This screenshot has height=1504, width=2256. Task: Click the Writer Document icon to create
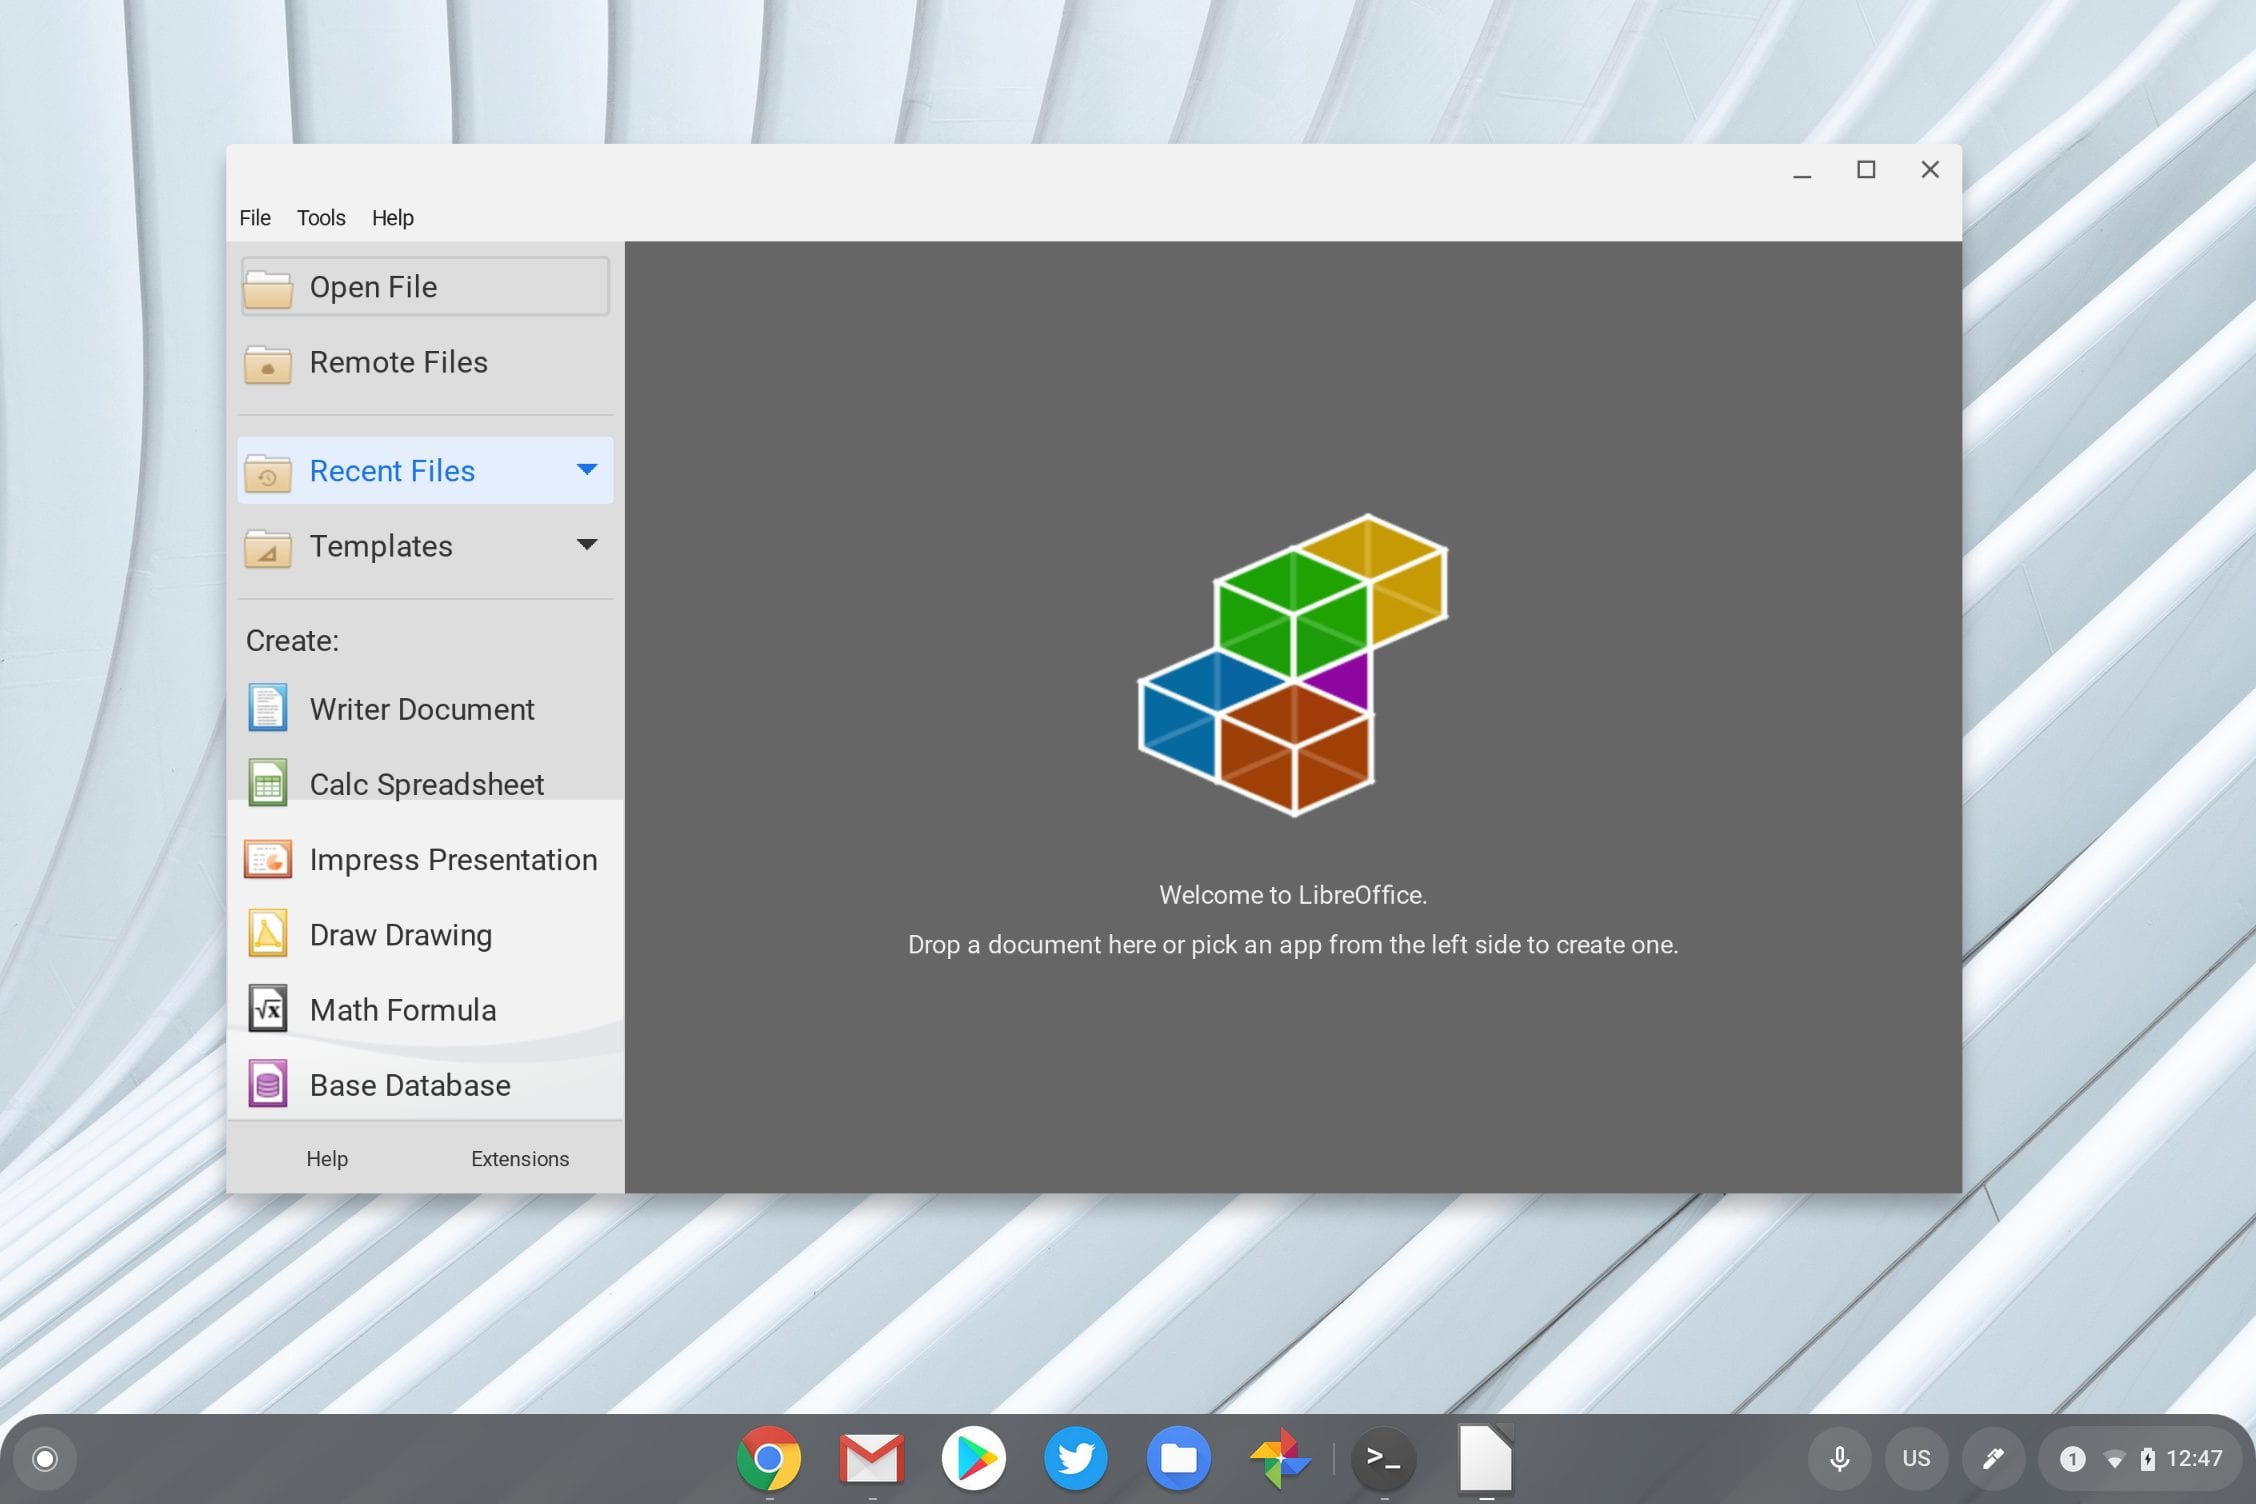point(267,708)
